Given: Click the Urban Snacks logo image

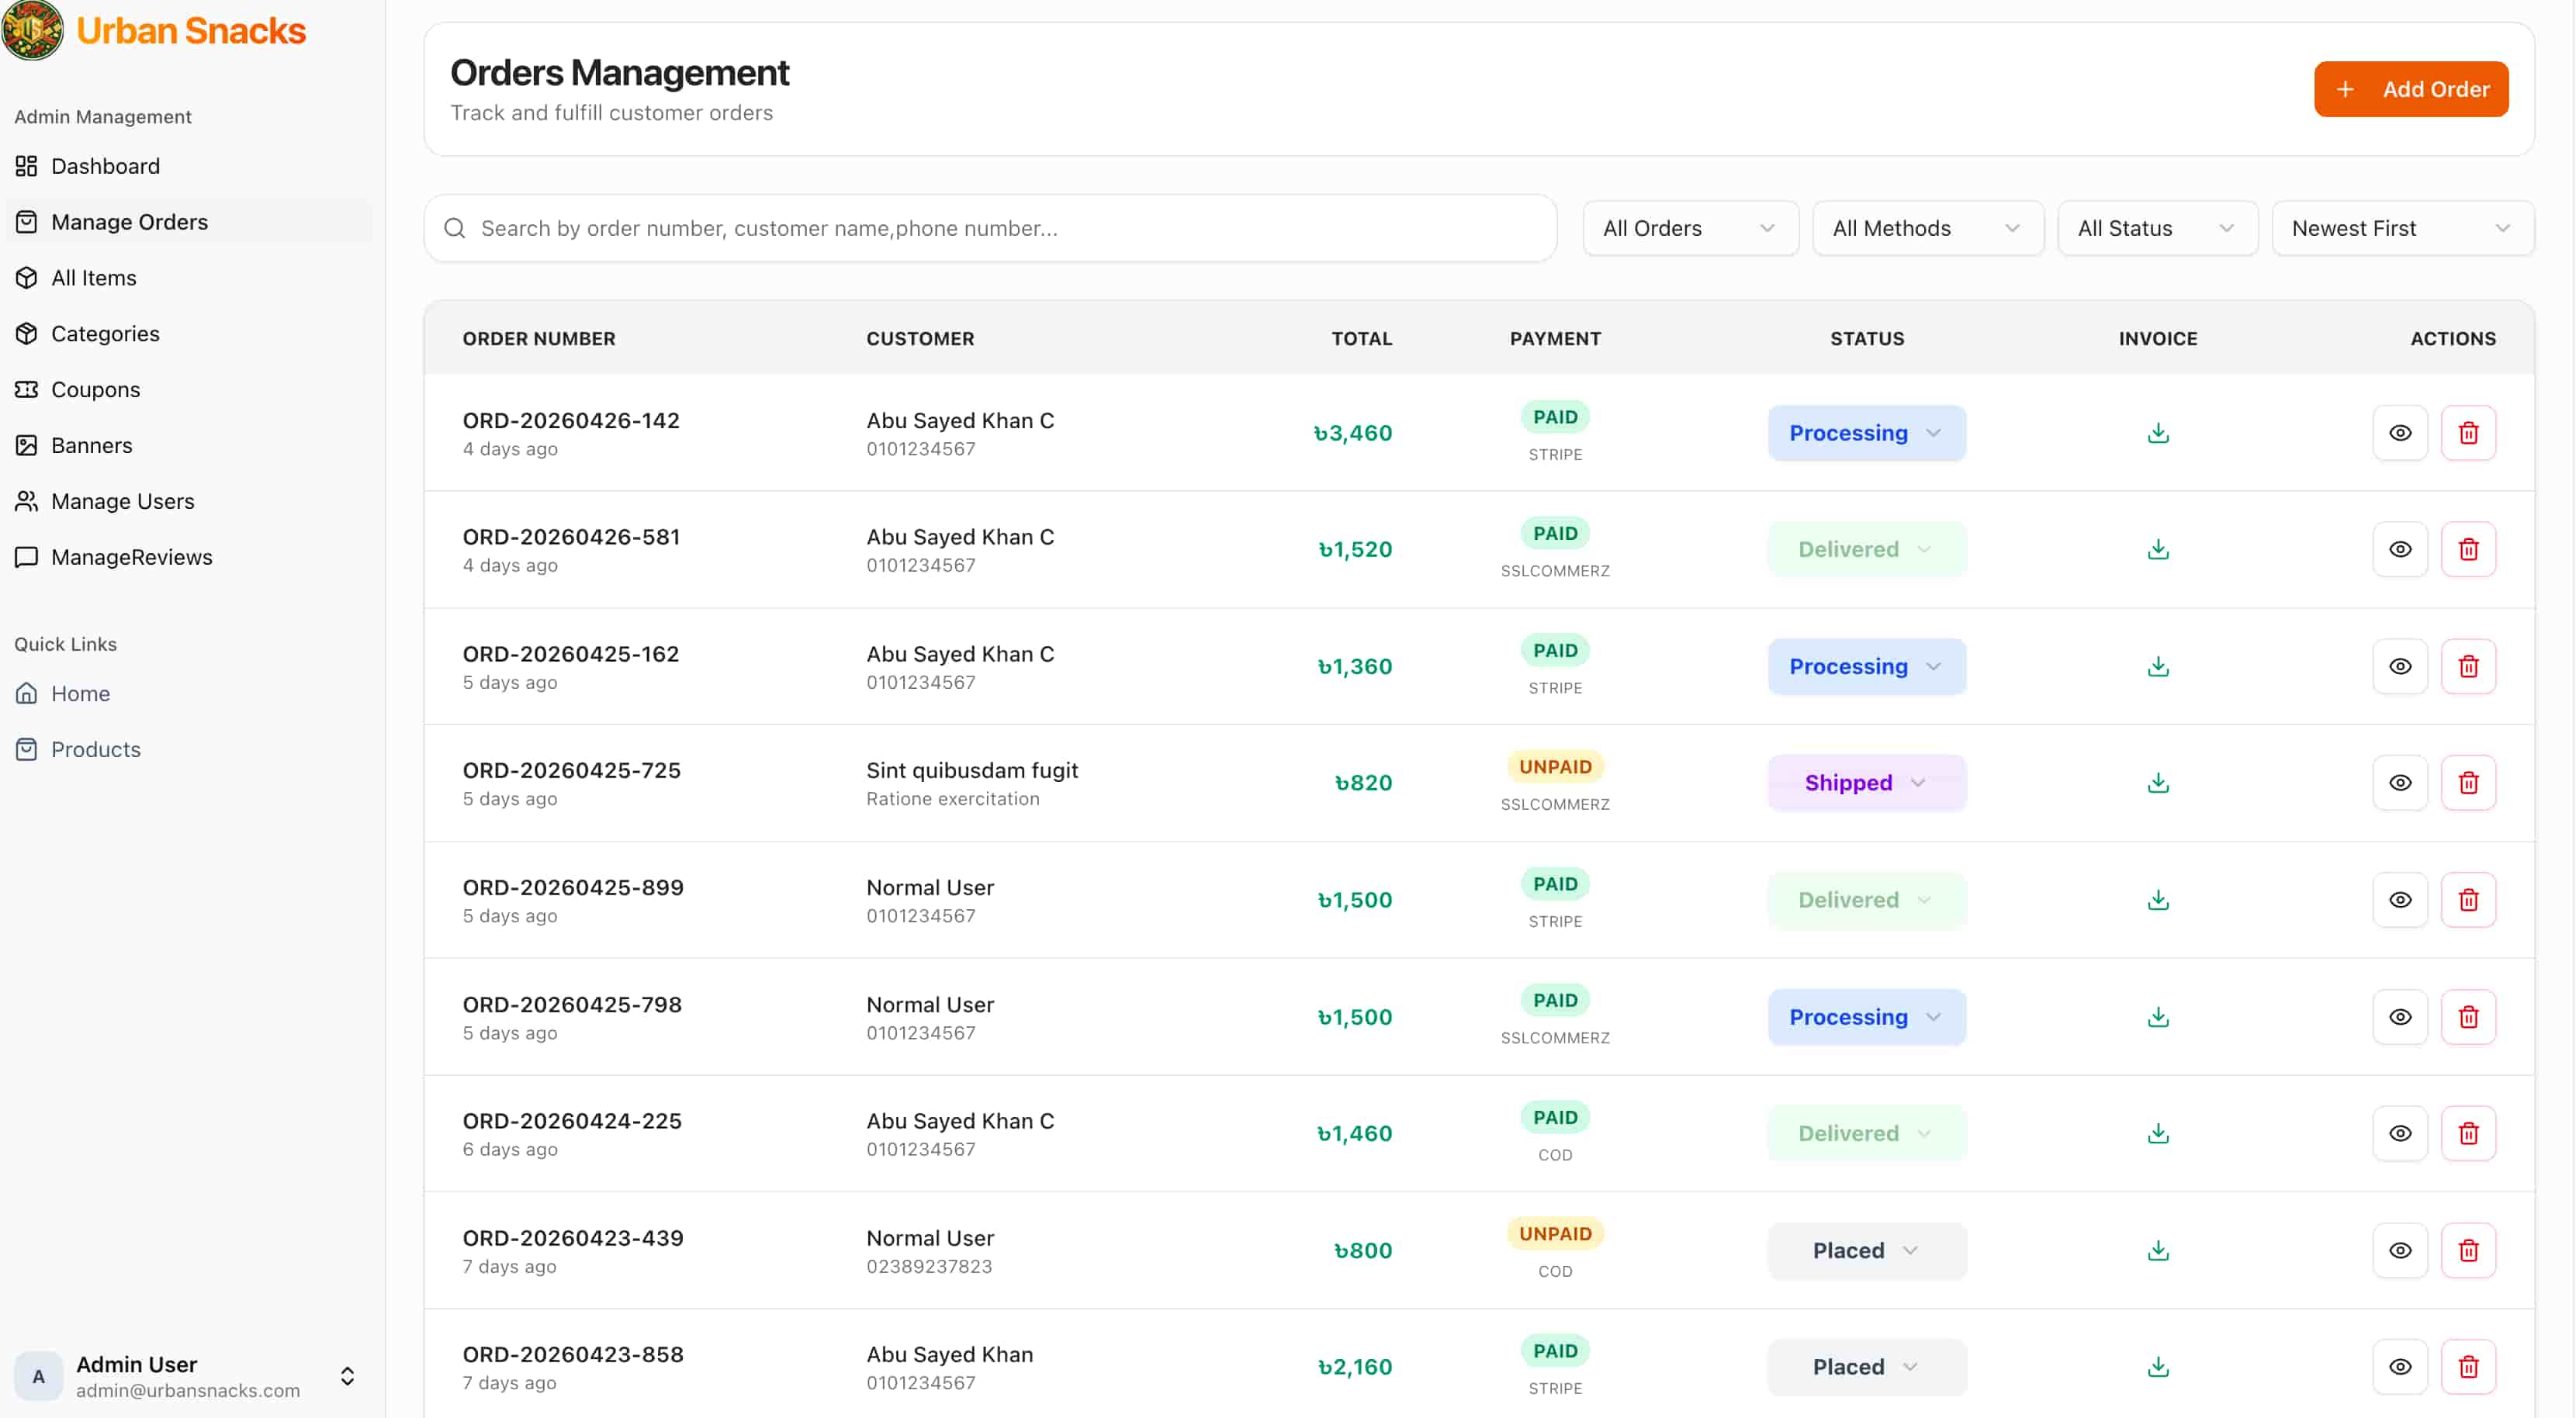Looking at the screenshot, I should [32, 30].
